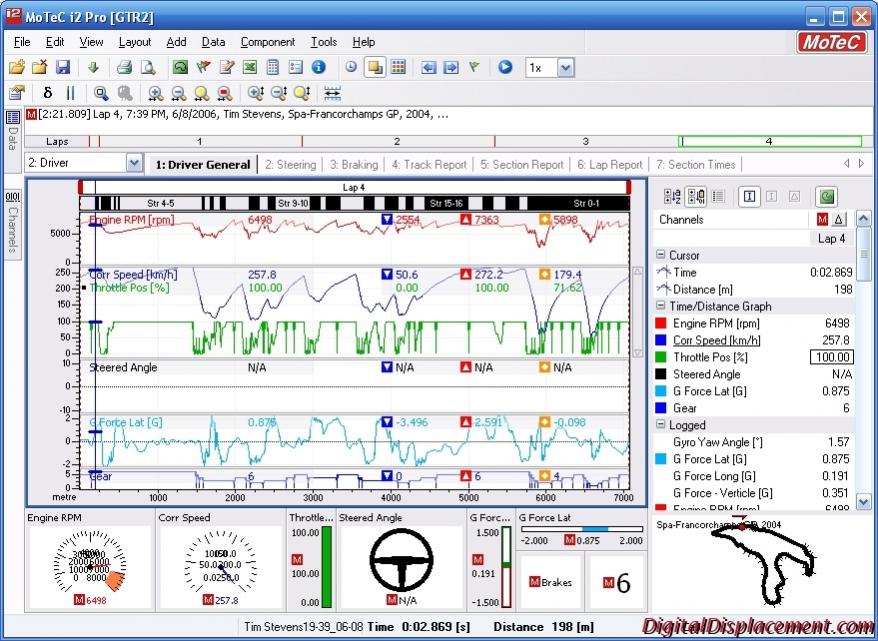Toggle the red M main lap indicator in Channels header
Image resolution: width=878 pixels, height=641 pixels.
[x=822, y=220]
